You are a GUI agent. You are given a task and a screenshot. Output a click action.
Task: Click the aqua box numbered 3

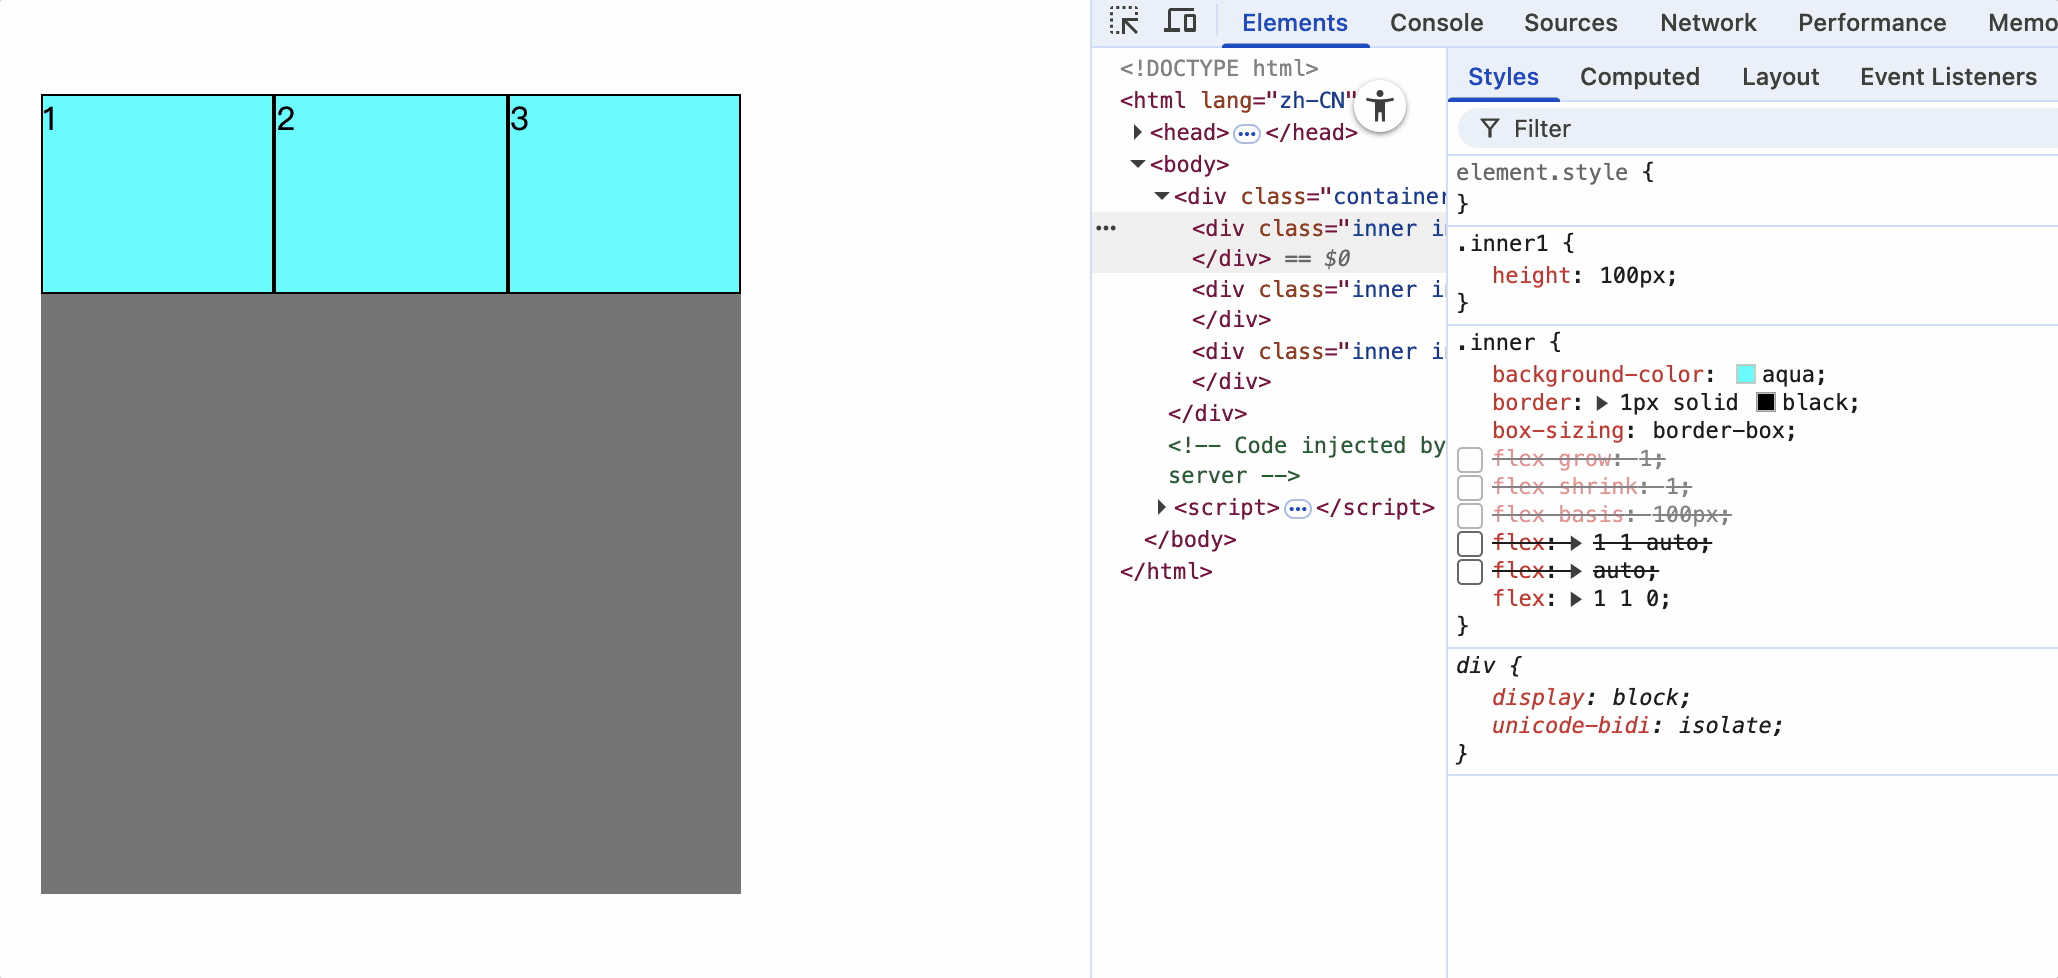pyautogui.click(x=624, y=194)
